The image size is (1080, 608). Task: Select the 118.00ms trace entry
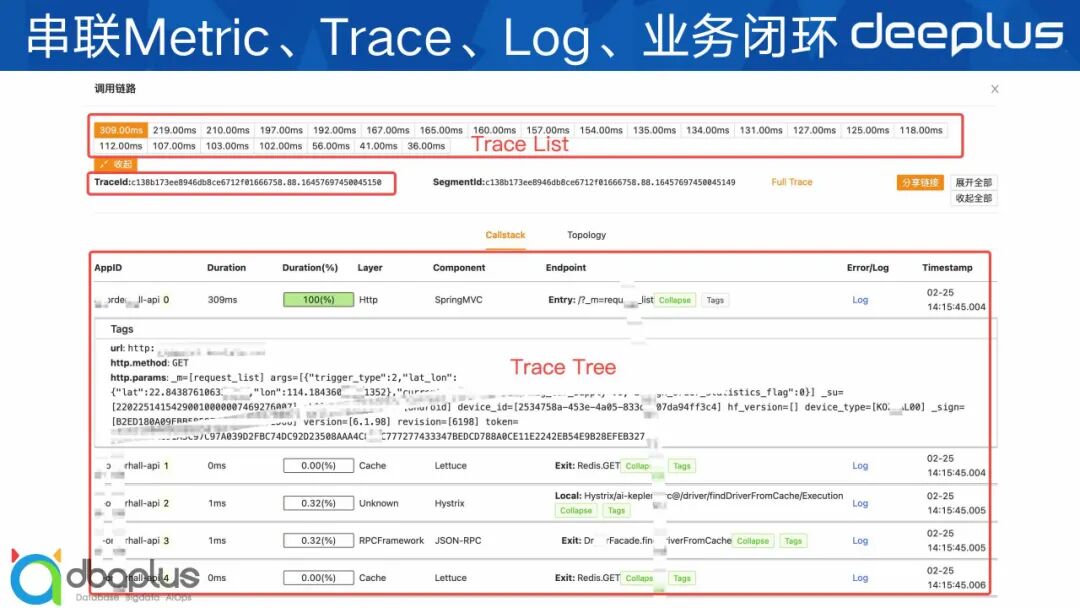tap(921, 129)
